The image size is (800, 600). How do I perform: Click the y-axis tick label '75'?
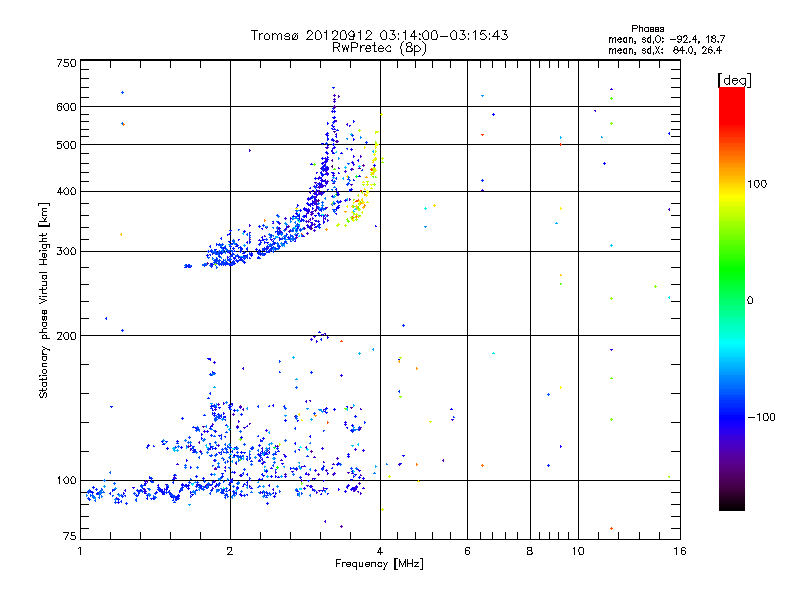70,536
